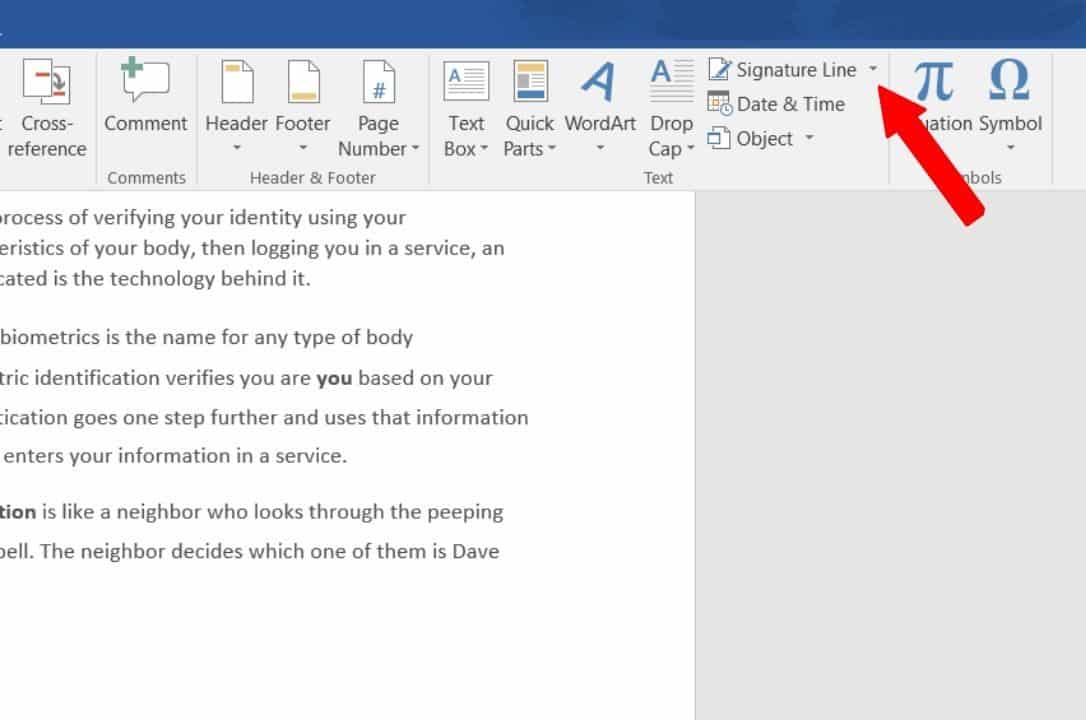Viewport: 1086px width, 720px height.
Task: Open the Symbol dropdown arrow
Action: 1010,150
